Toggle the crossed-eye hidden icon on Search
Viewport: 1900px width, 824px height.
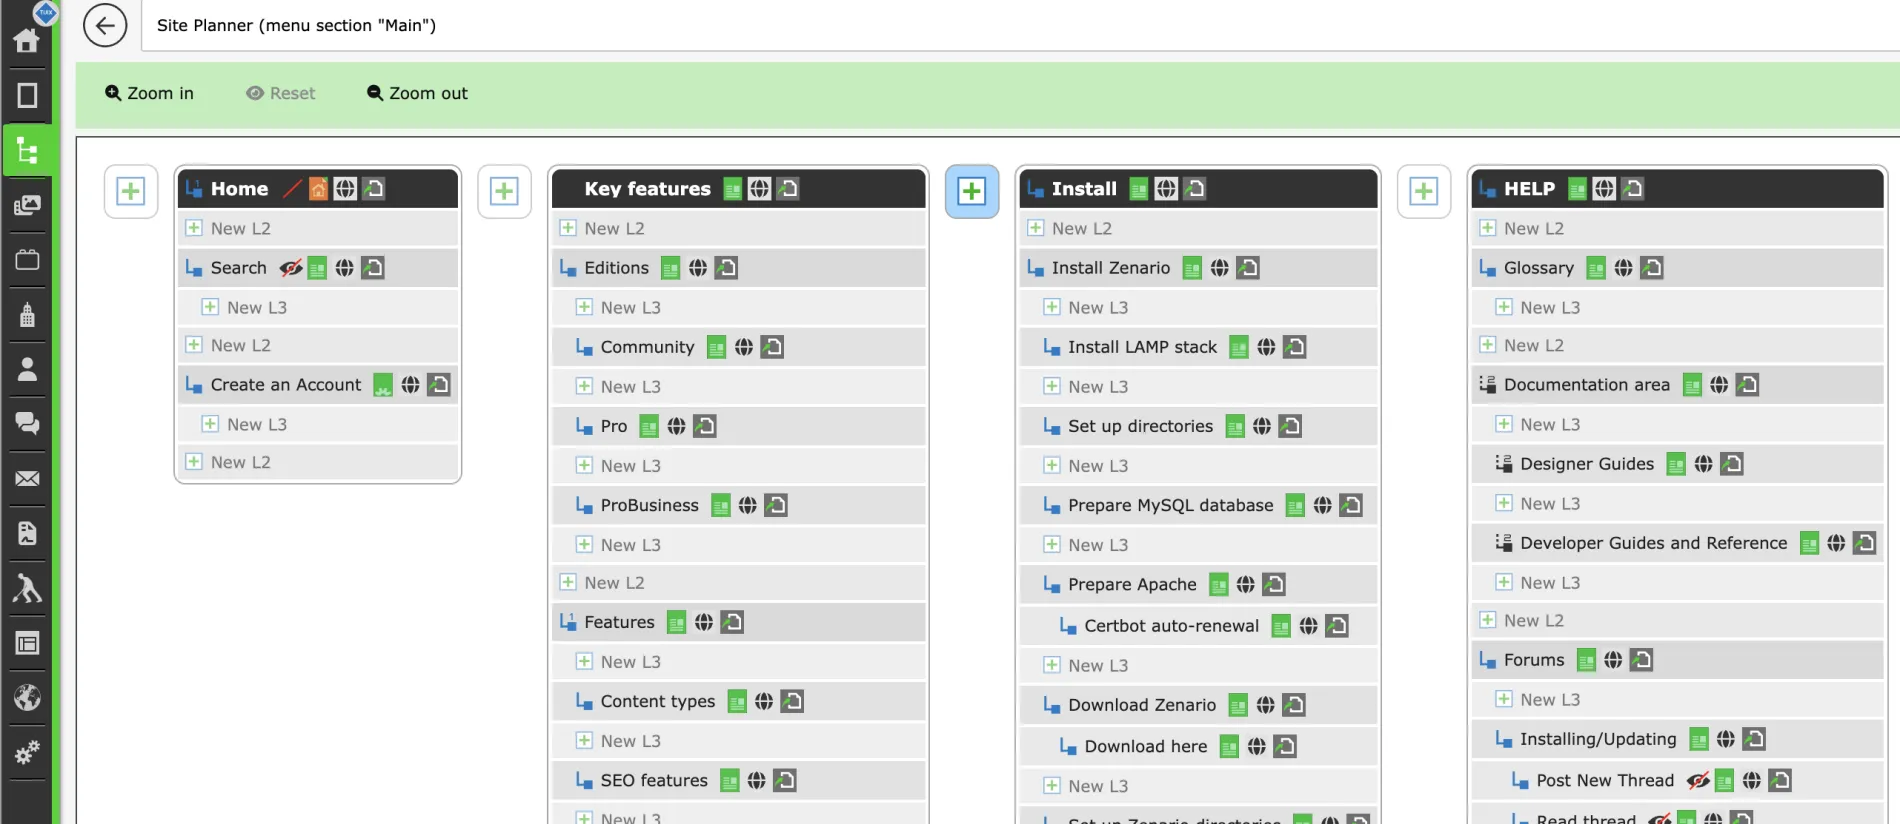tap(291, 268)
